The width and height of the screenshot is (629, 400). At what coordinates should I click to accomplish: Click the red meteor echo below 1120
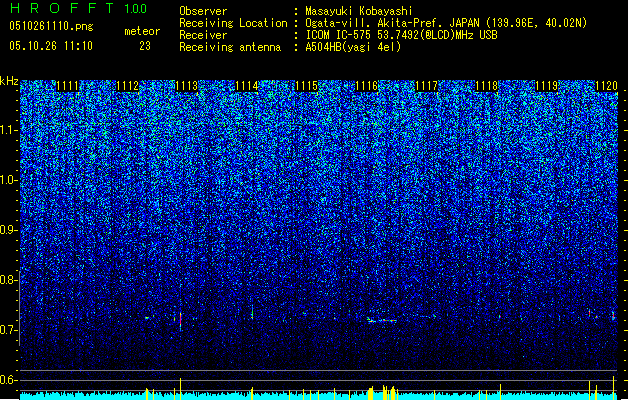click(x=613, y=315)
